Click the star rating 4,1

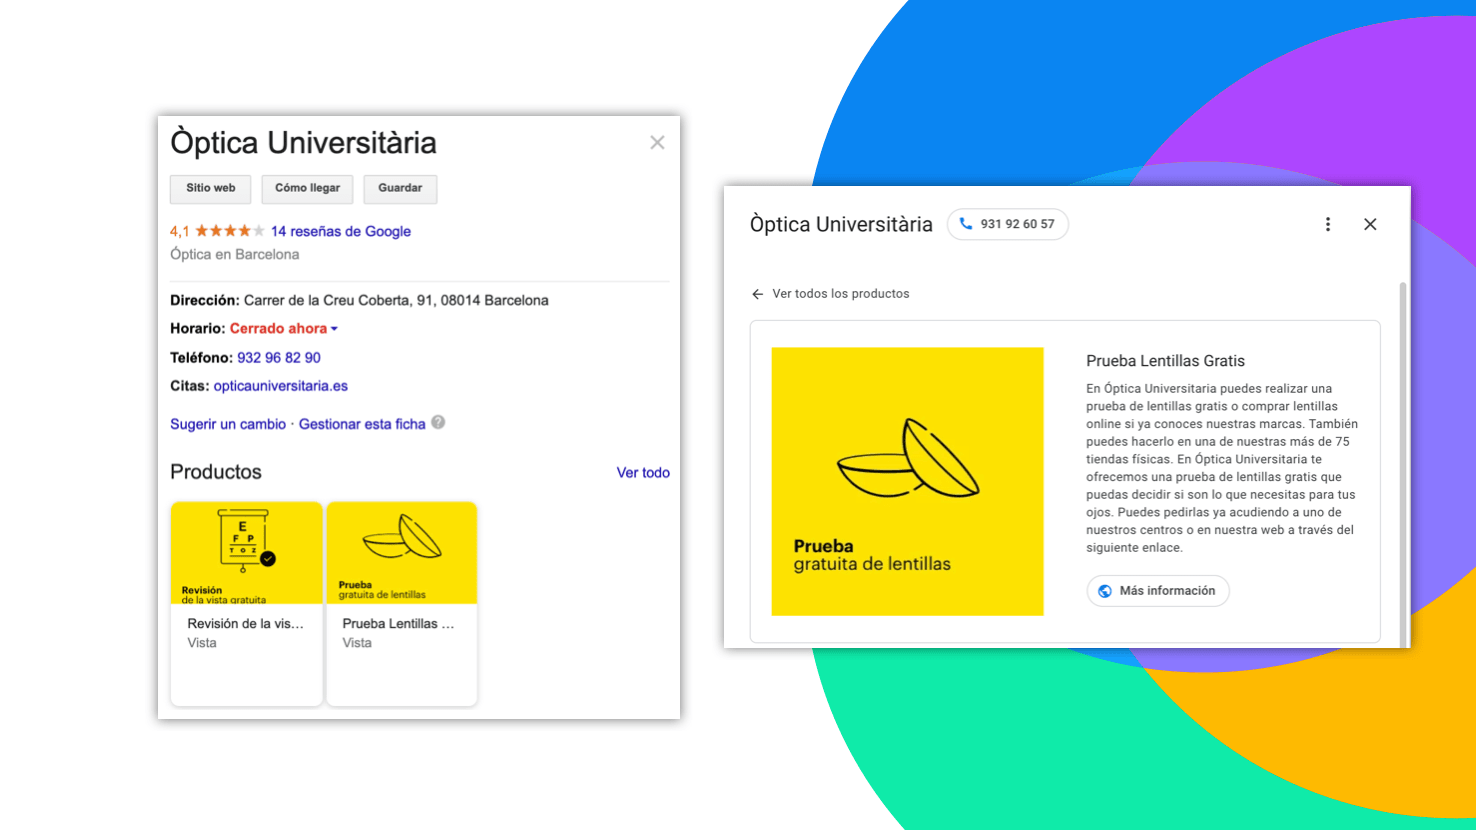[x=217, y=231]
